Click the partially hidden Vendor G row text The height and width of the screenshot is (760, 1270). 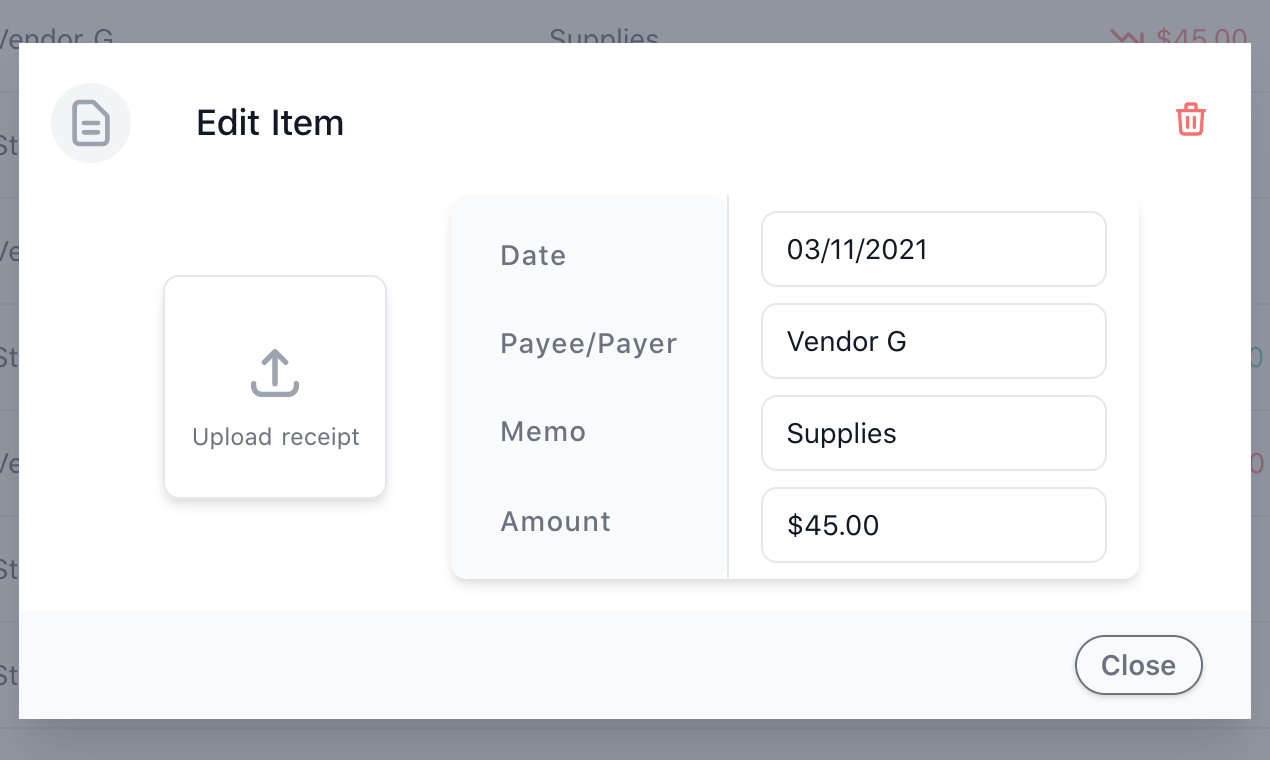[56, 36]
